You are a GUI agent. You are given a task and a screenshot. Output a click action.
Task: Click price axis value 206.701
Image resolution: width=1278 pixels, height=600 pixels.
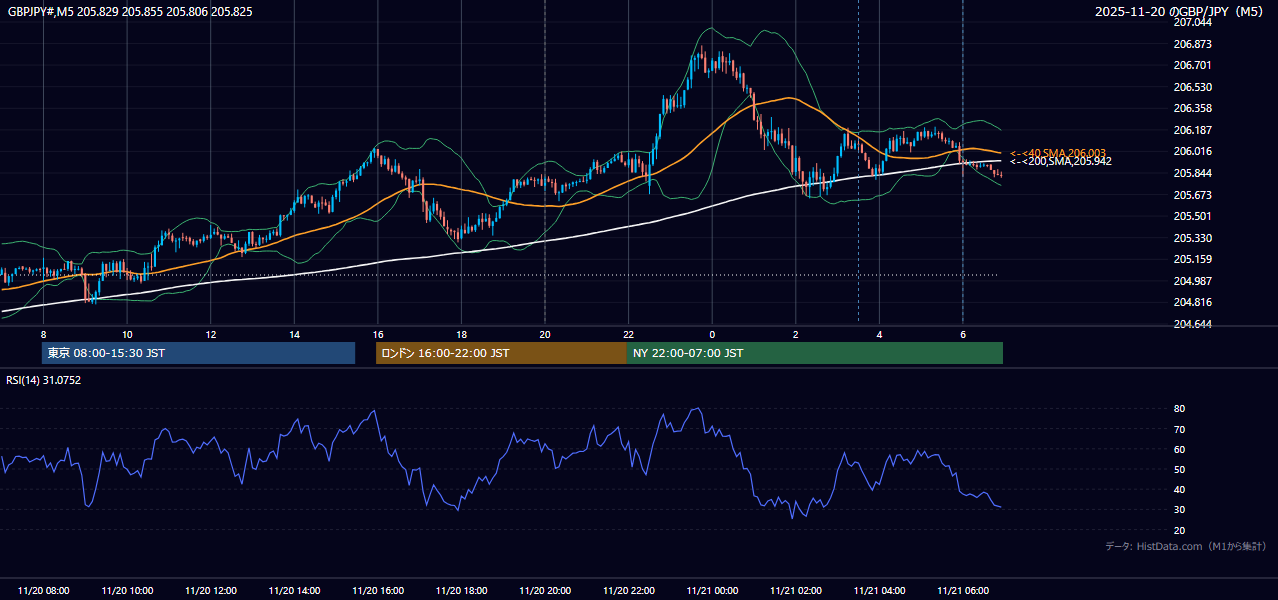pos(1193,65)
